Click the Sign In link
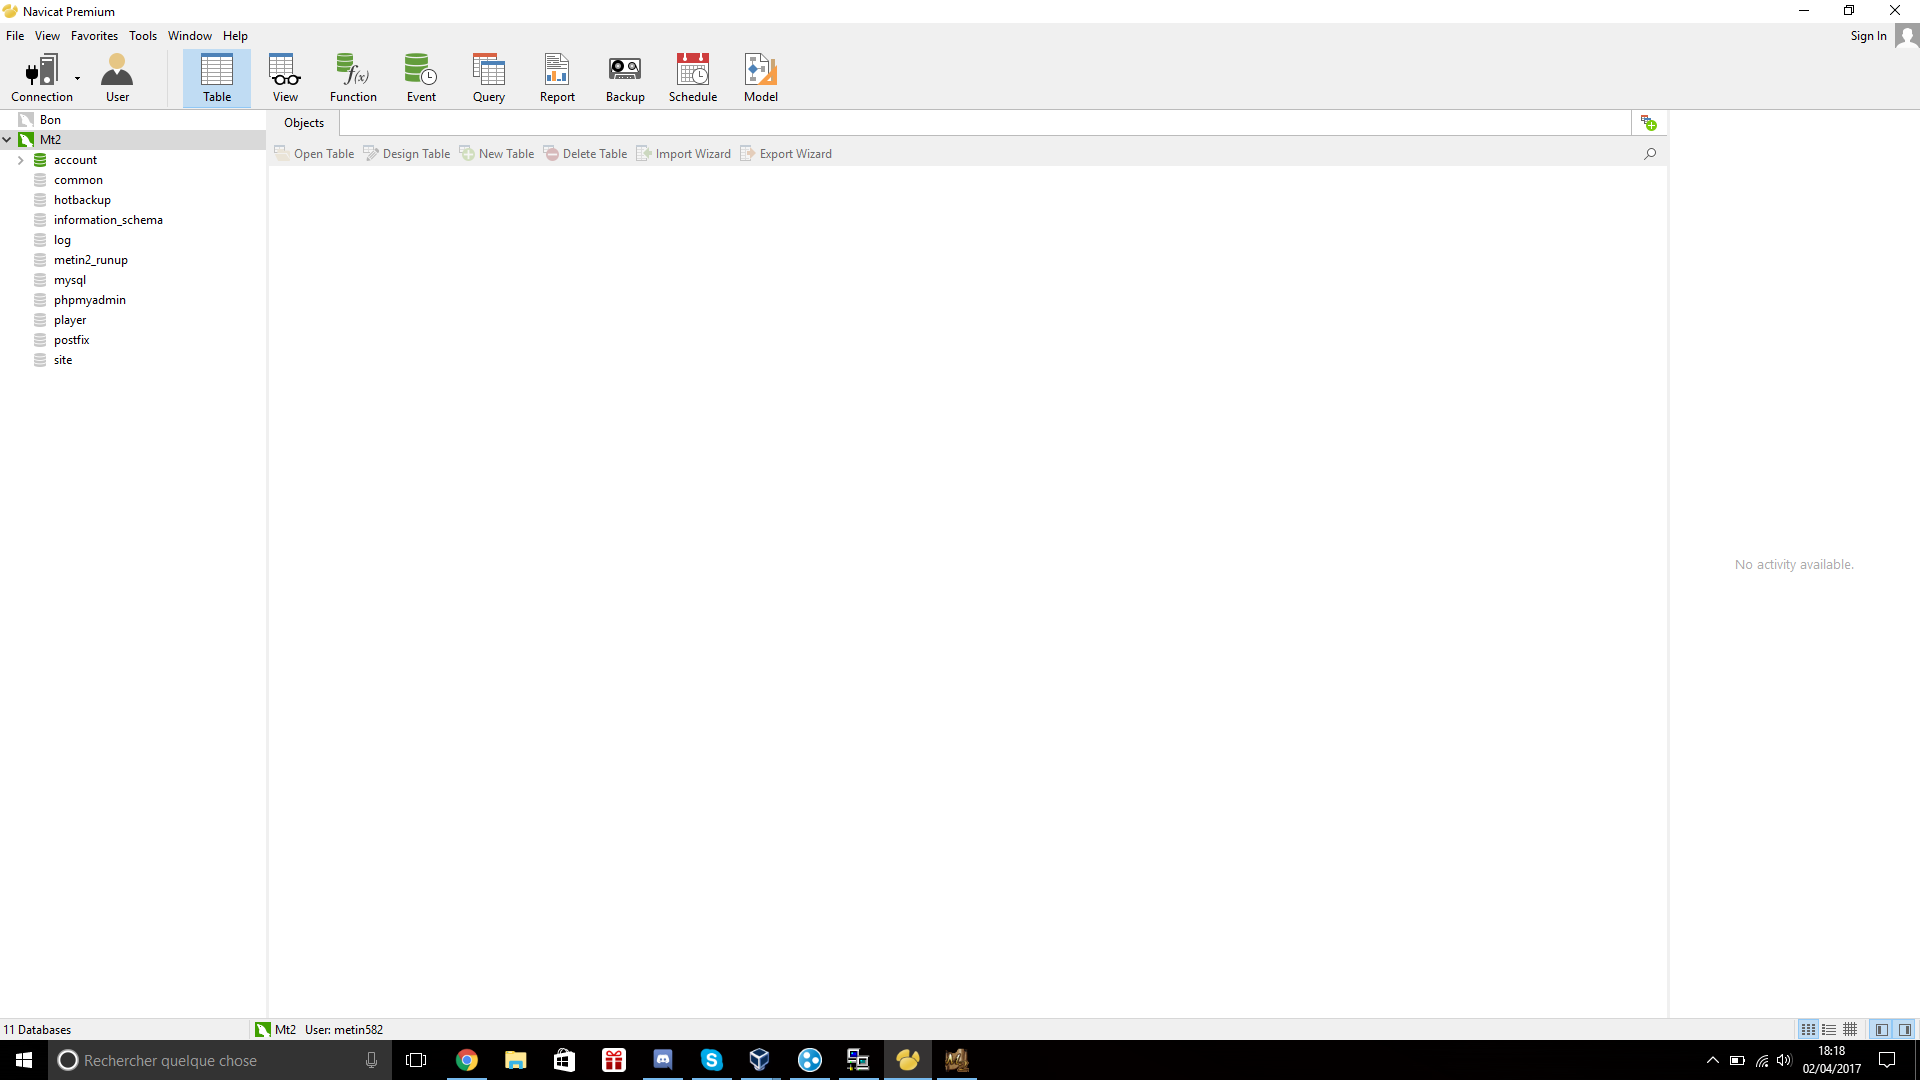This screenshot has height=1080, width=1920. coord(1868,36)
